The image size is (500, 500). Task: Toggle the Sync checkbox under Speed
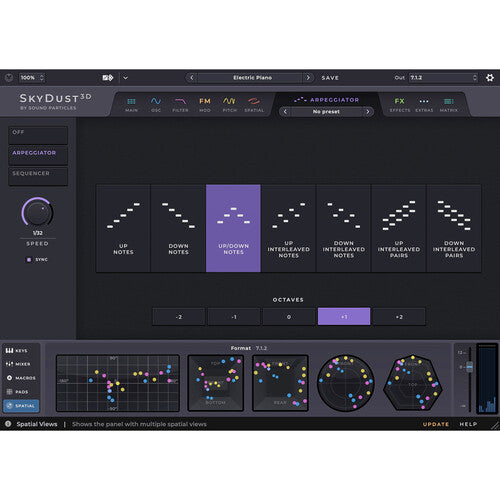[29, 259]
